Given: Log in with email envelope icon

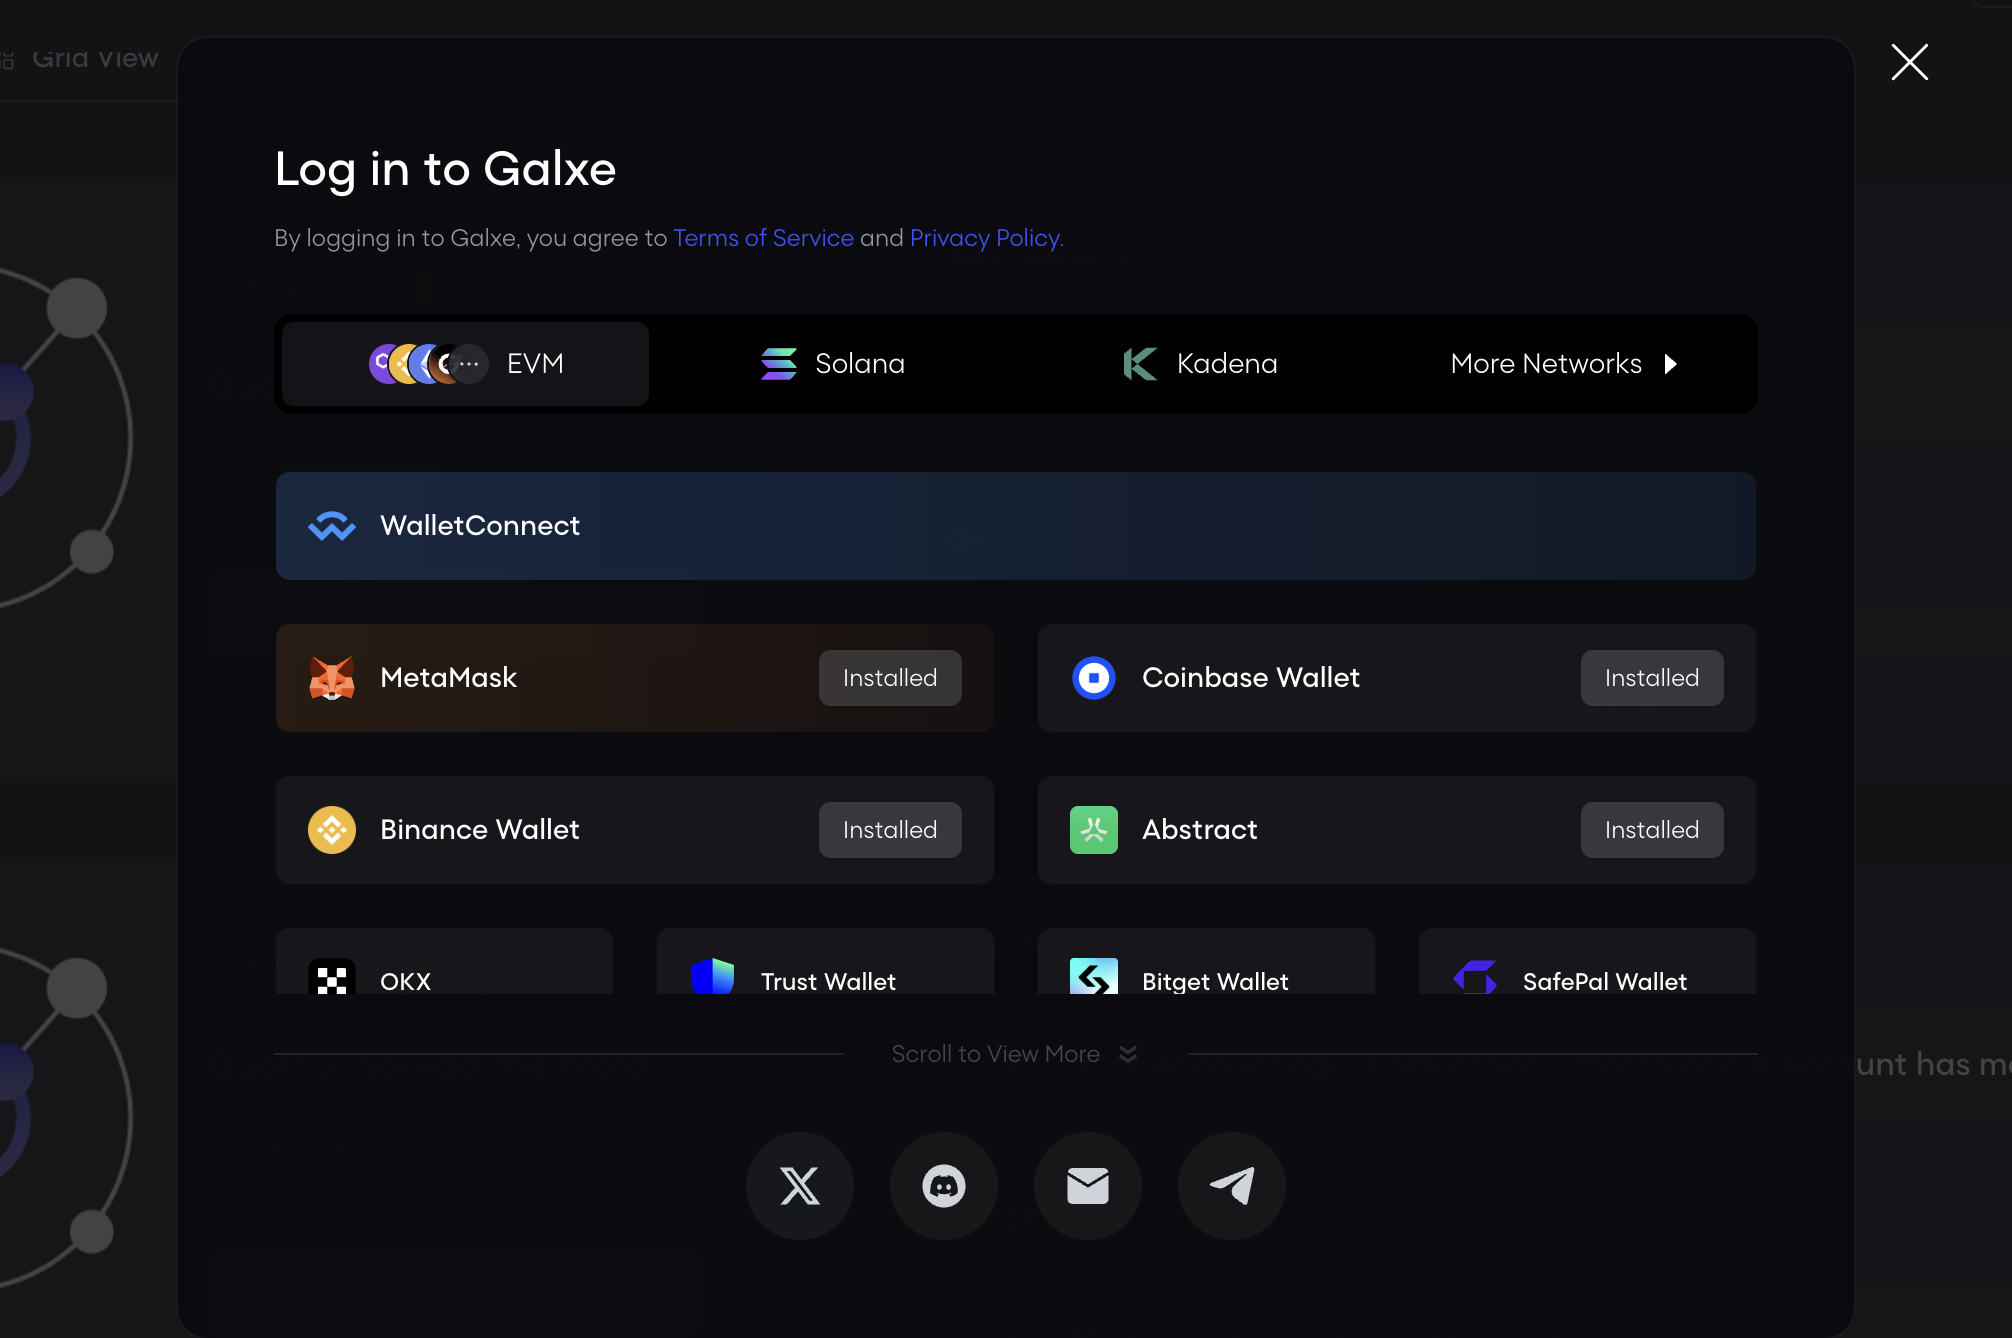Looking at the screenshot, I should tap(1087, 1186).
